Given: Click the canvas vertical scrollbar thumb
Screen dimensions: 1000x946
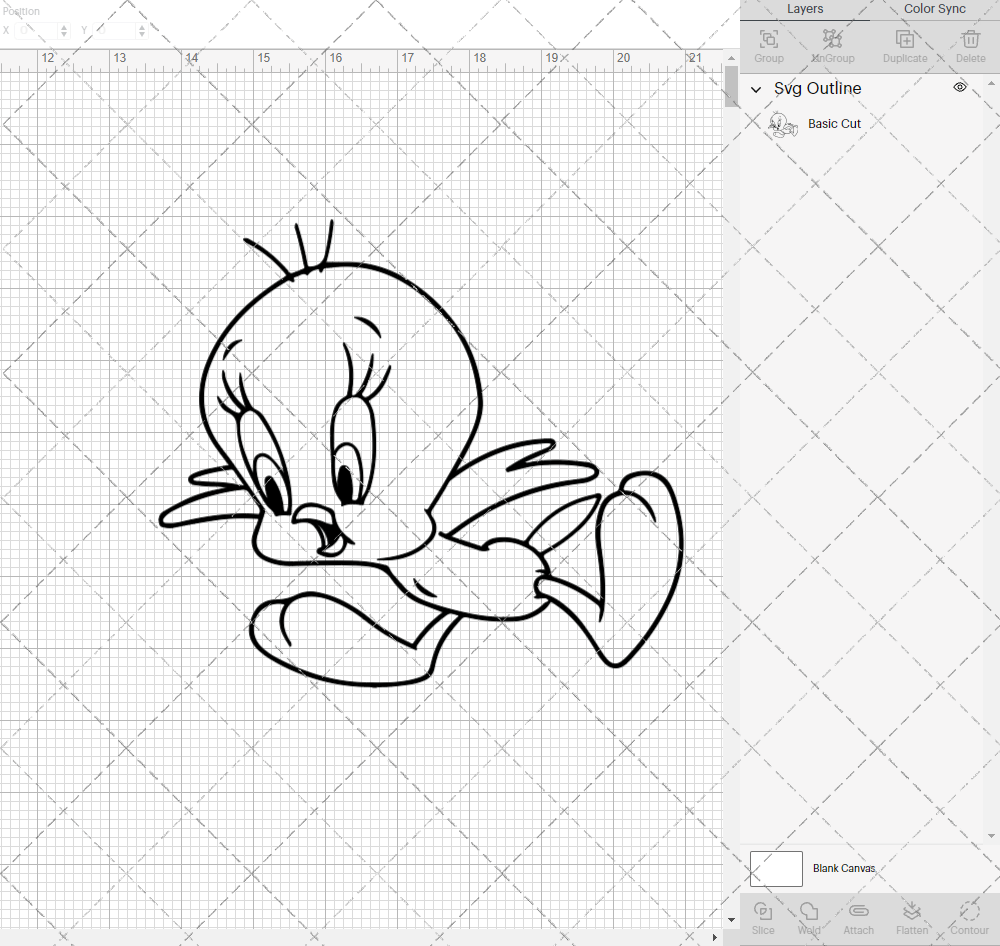Looking at the screenshot, I should point(731,86).
